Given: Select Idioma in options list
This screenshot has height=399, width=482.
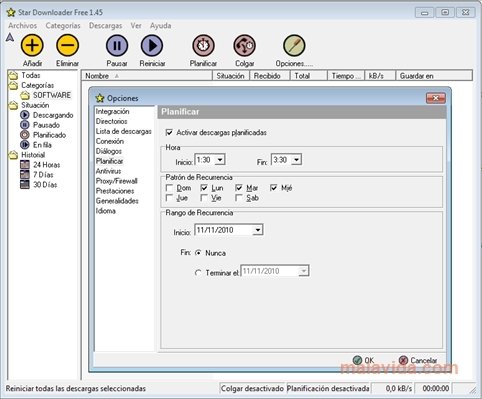Looking at the screenshot, I should pos(106,211).
